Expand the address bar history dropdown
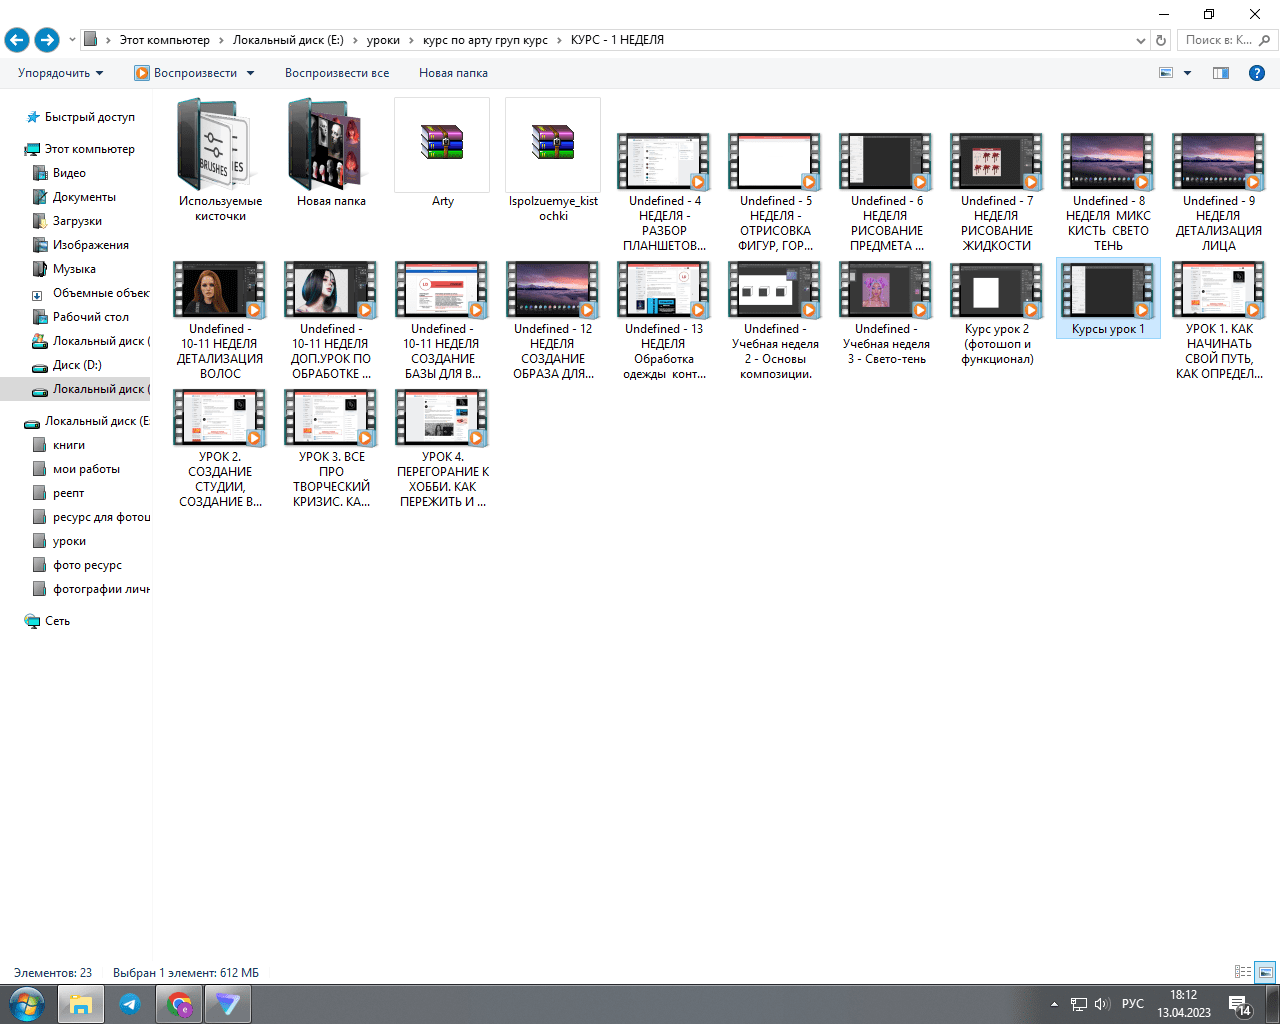The height and width of the screenshot is (1024, 1280). point(1141,41)
